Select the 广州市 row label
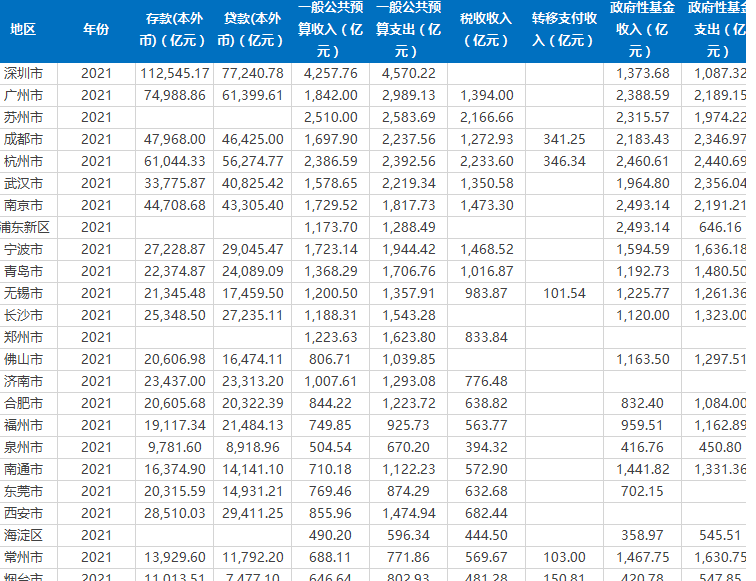 coord(23,95)
